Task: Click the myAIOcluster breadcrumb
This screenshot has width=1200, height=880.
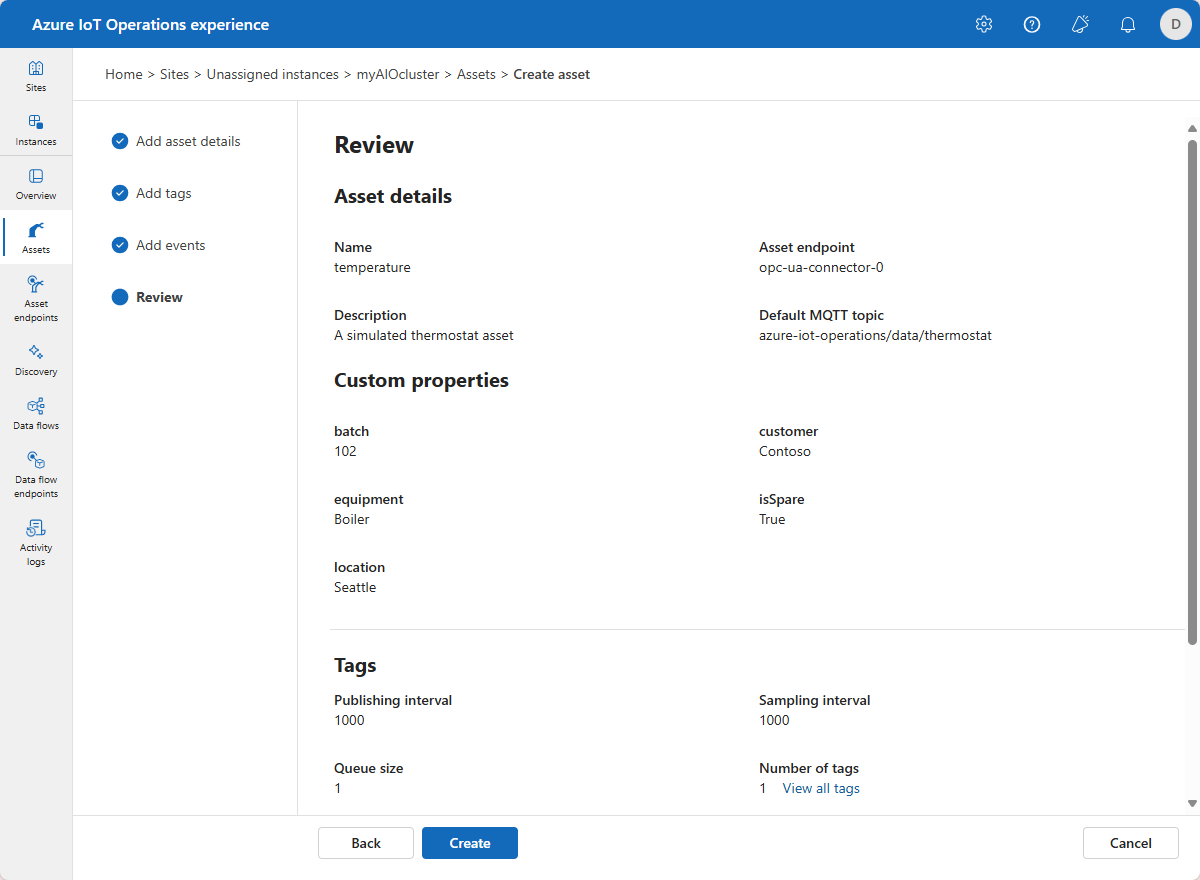Action: click(x=398, y=74)
